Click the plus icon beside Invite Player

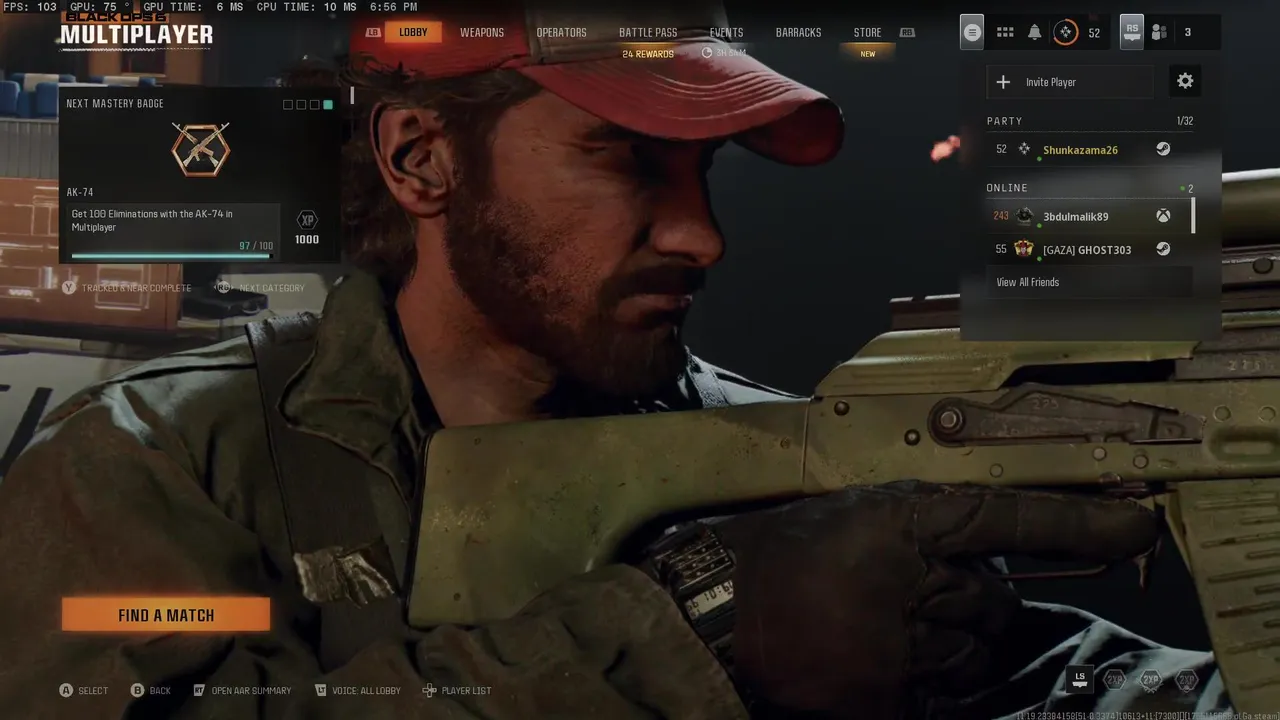click(x=1004, y=82)
